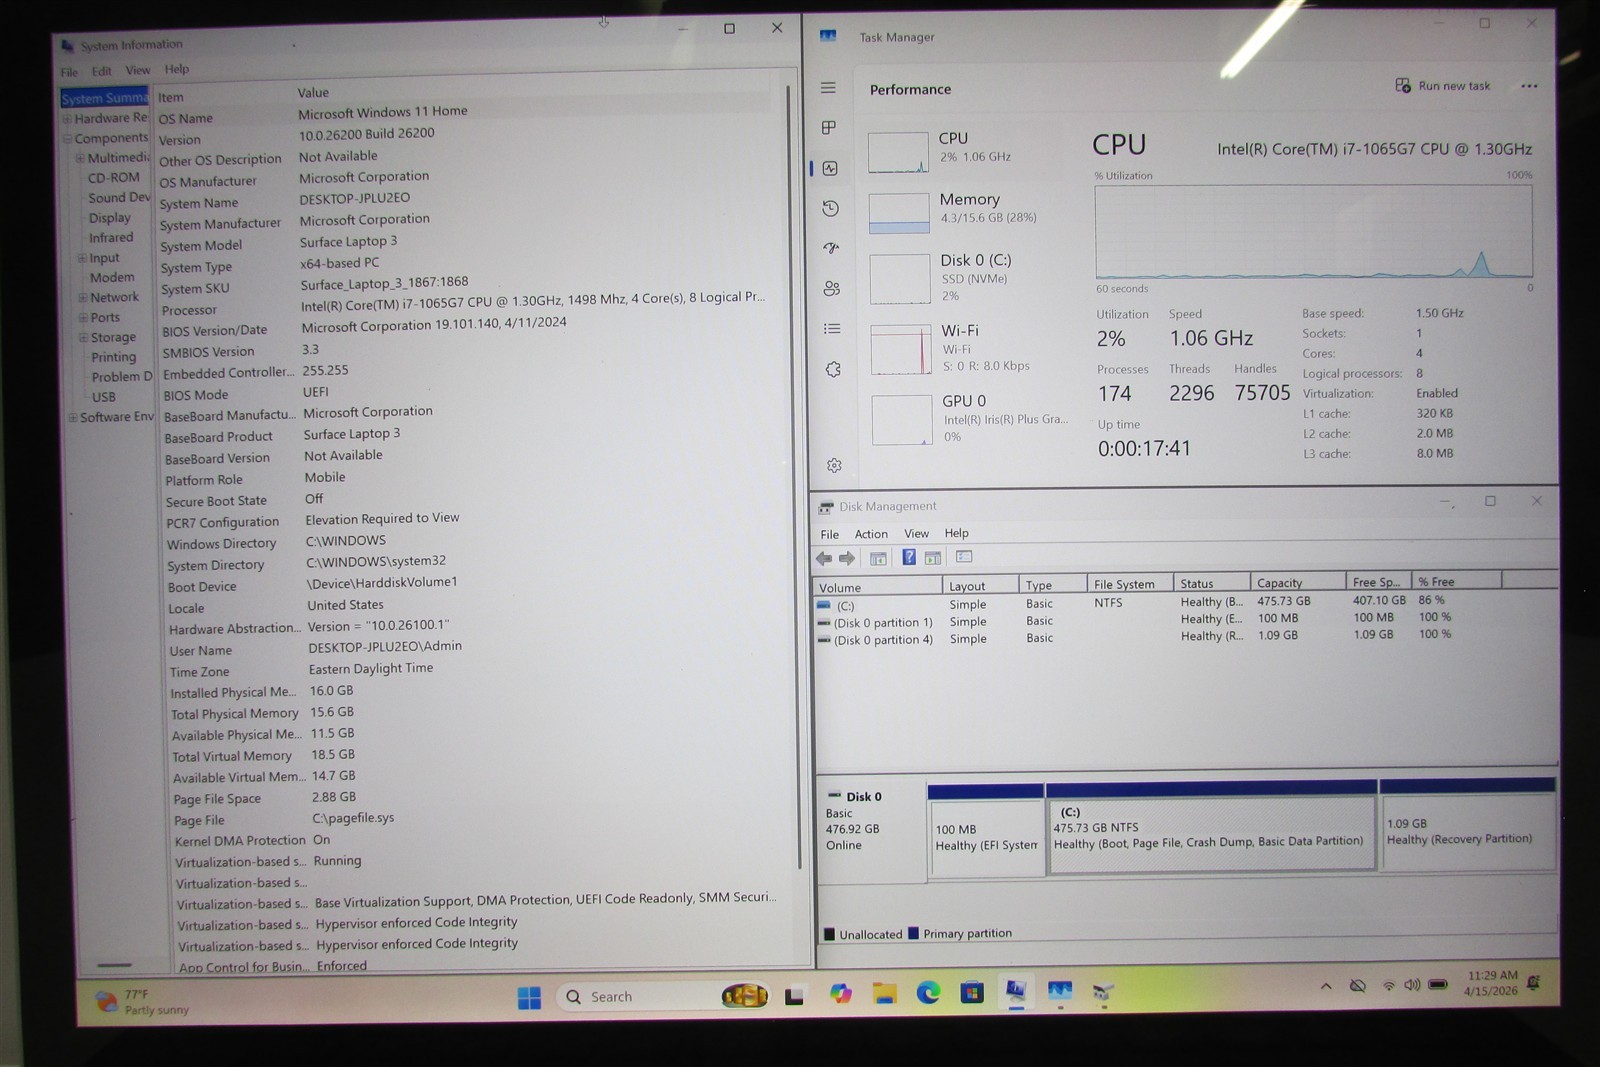Expand the Components tree node
Viewport: 1600px width, 1067px height.
point(67,139)
